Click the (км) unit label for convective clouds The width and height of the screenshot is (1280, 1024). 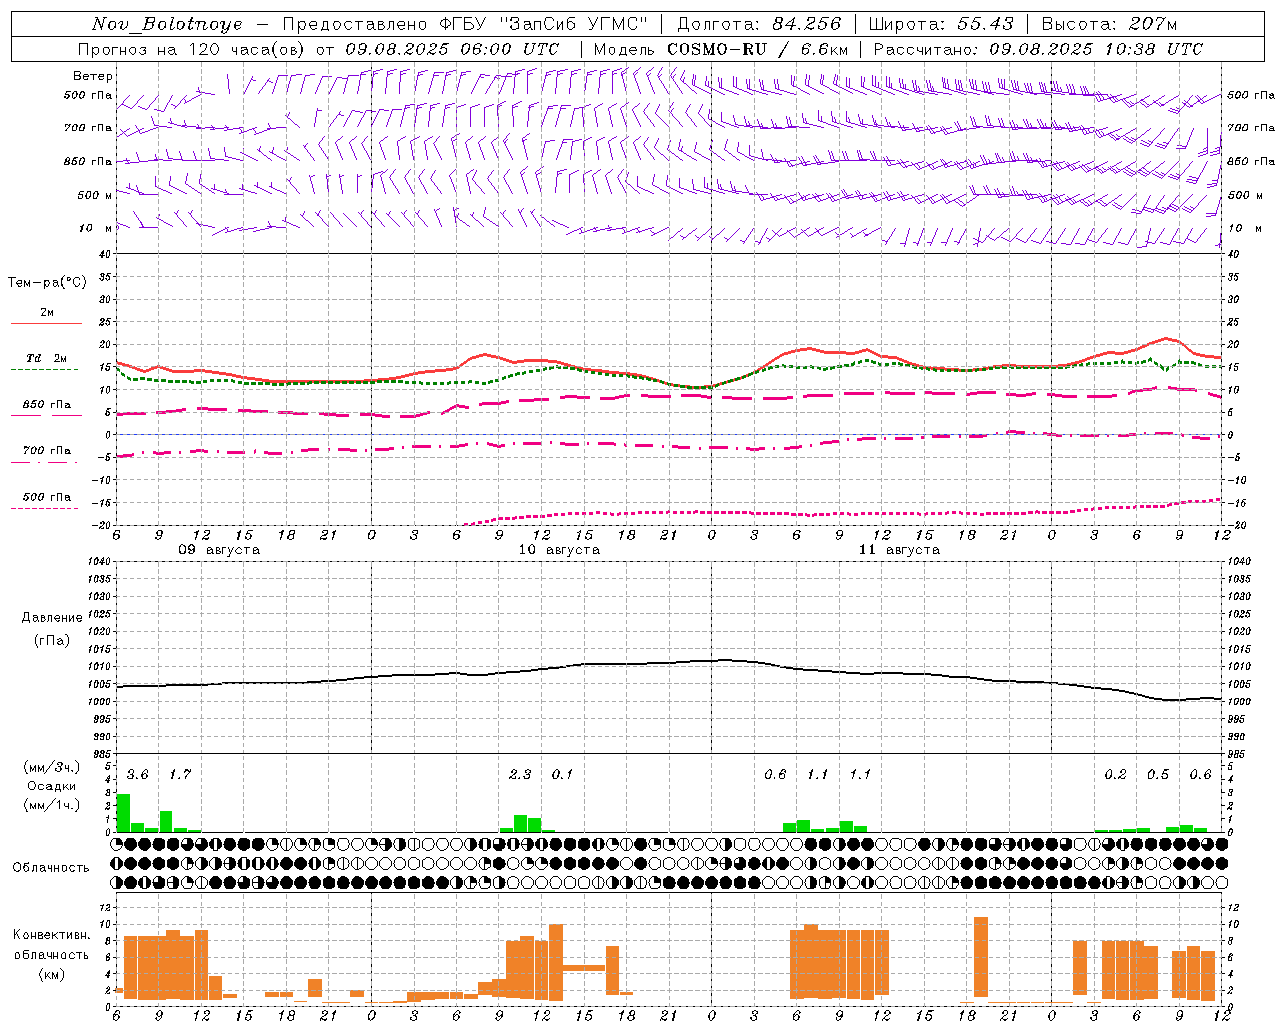[52, 974]
